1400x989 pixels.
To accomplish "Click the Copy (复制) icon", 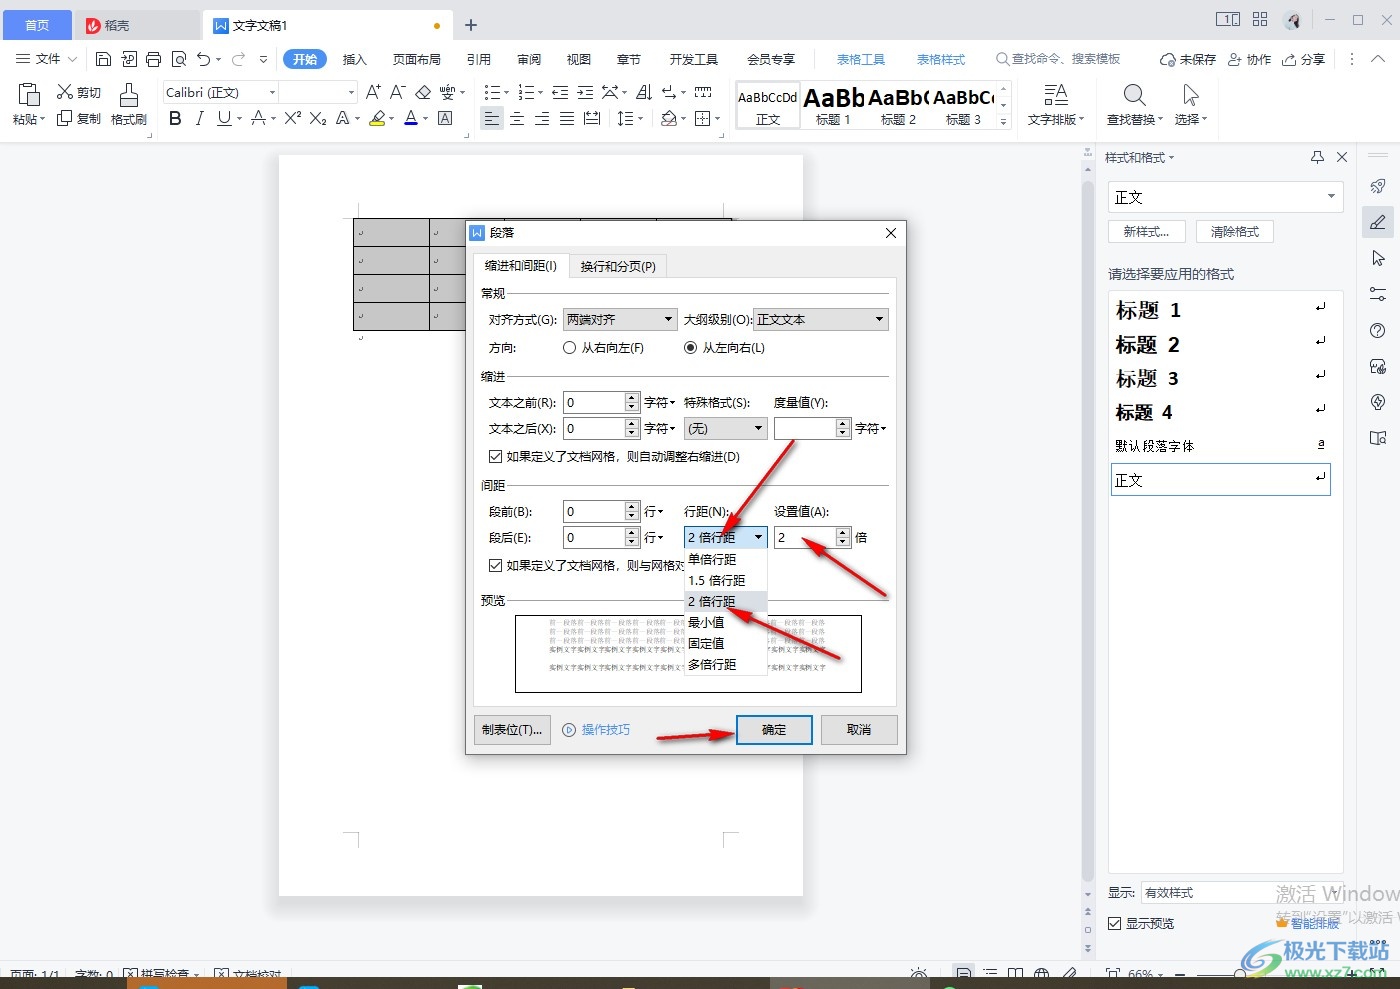I will click(x=65, y=118).
